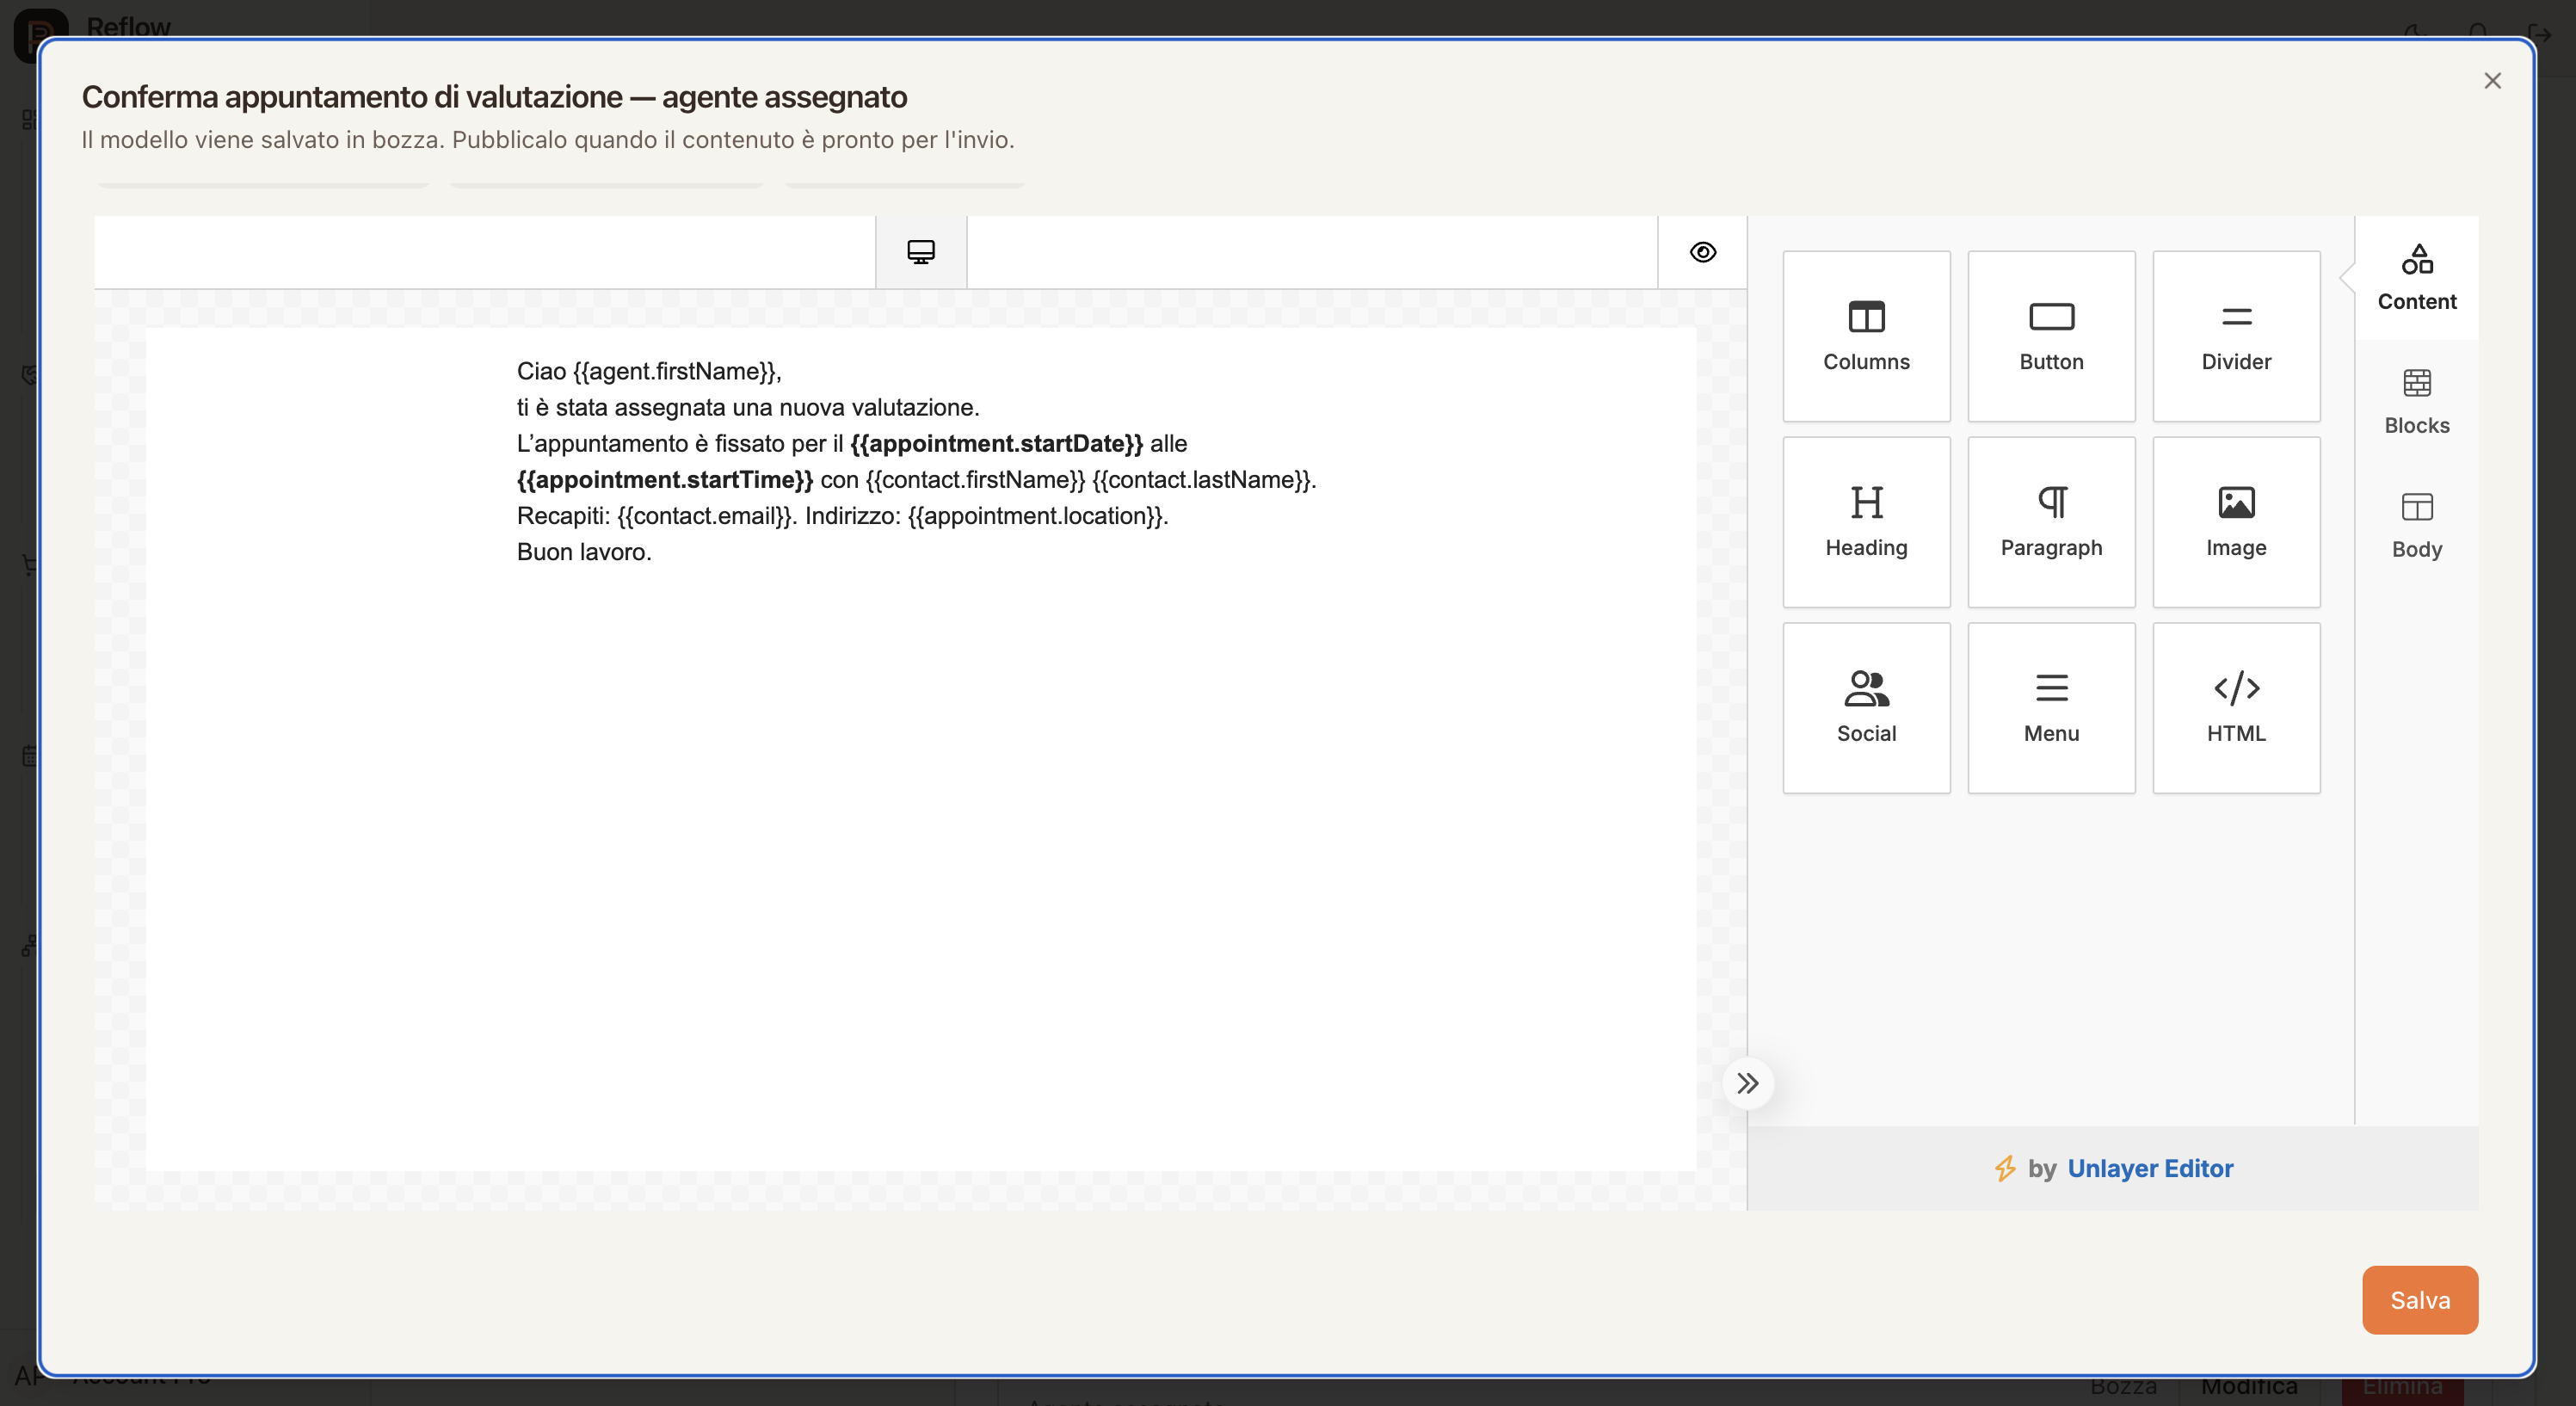Open the Unlayer Editor link
The height and width of the screenshot is (1406, 2576).
tap(2150, 1168)
